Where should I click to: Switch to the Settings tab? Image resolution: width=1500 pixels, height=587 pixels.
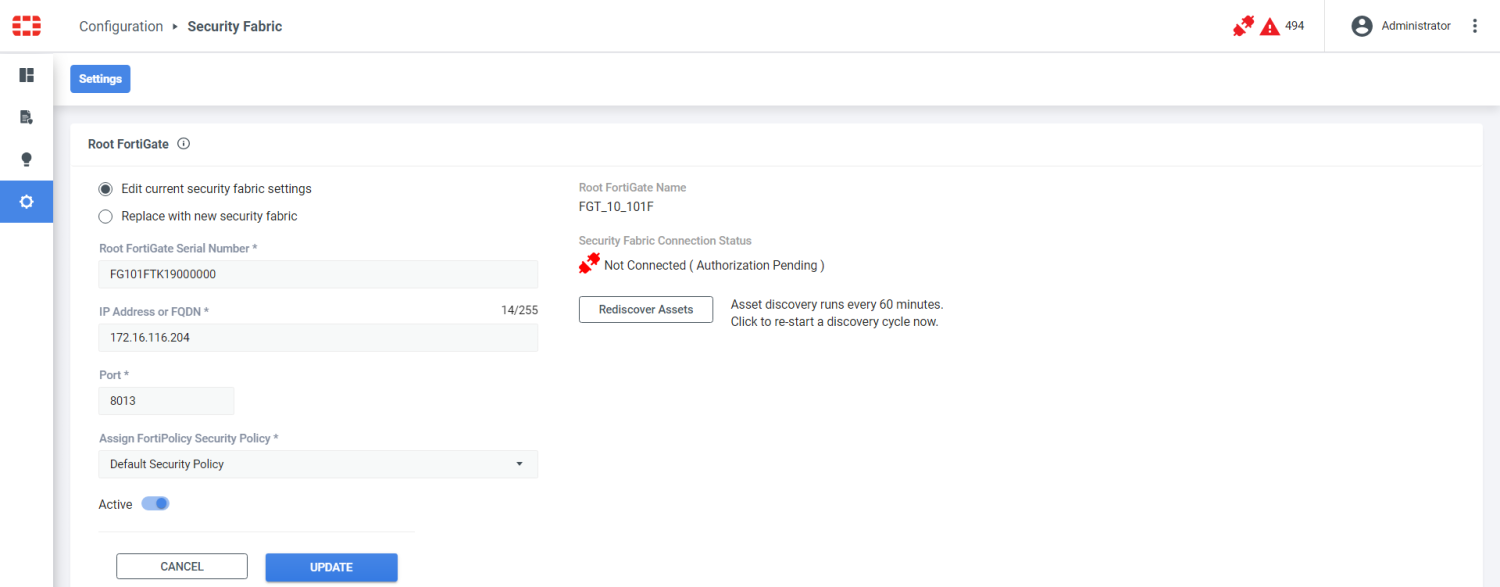99,78
